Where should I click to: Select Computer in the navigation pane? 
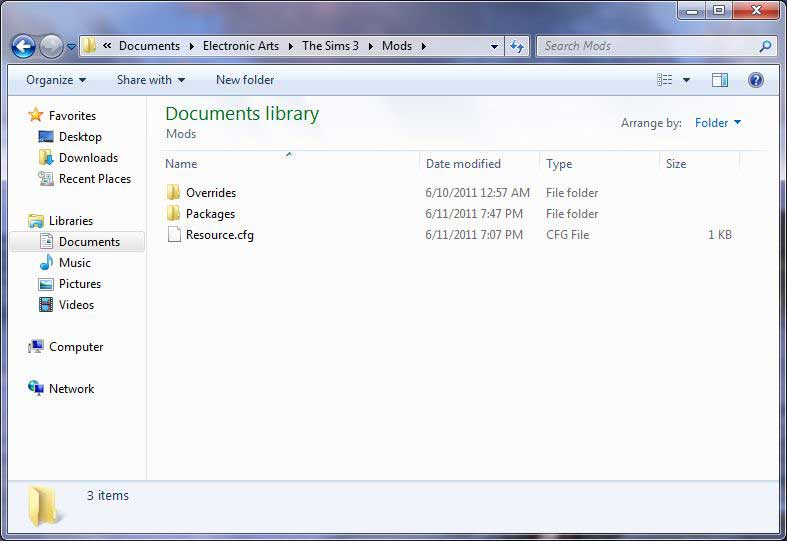tap(76, 347)
